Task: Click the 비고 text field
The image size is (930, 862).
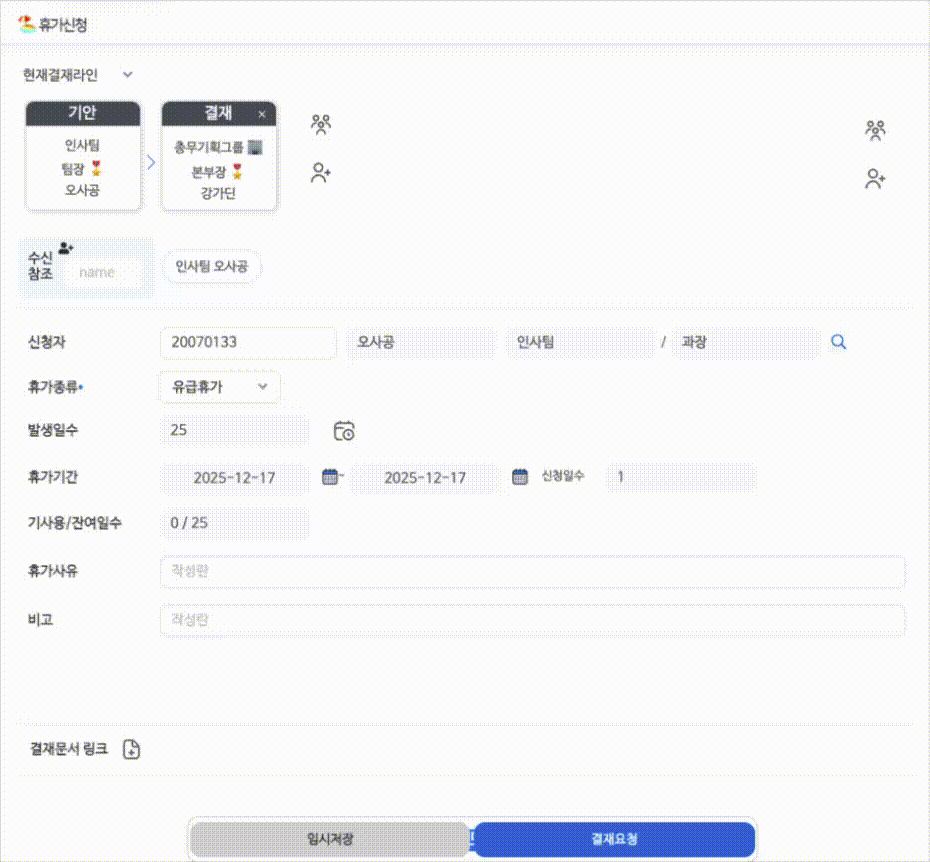Action: 532,620
